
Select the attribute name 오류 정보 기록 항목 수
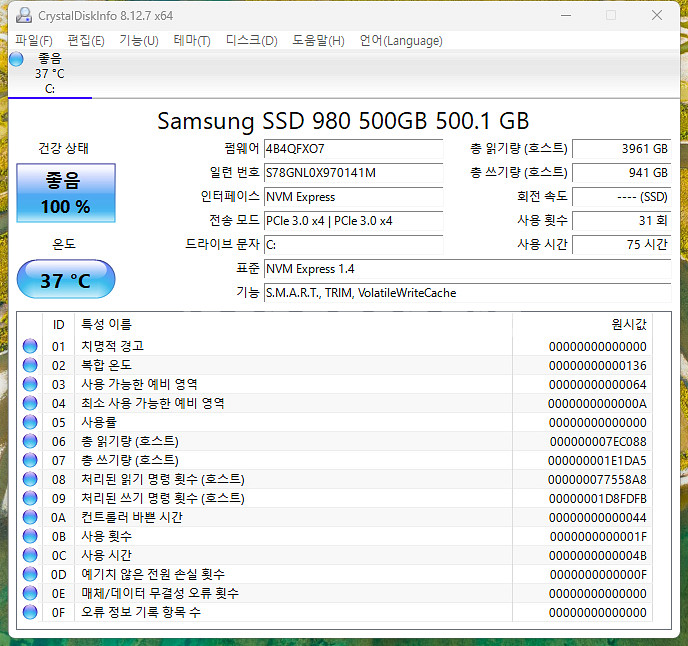click(x=141, y=612)
